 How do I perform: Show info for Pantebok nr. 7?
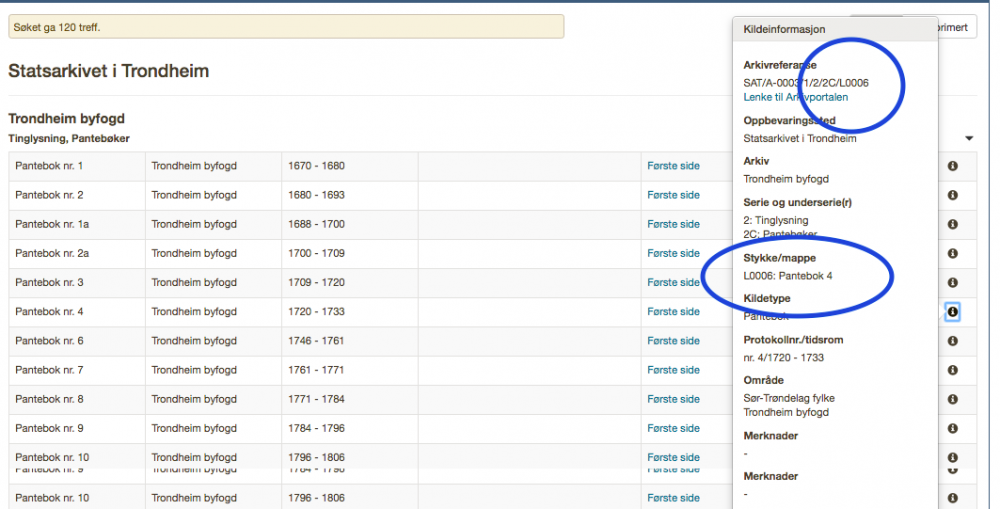[952, 370]
